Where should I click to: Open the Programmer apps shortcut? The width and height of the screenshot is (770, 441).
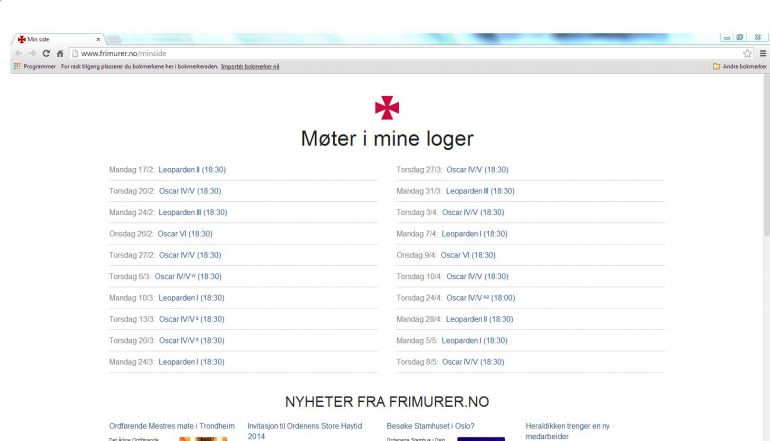[35, 66]
